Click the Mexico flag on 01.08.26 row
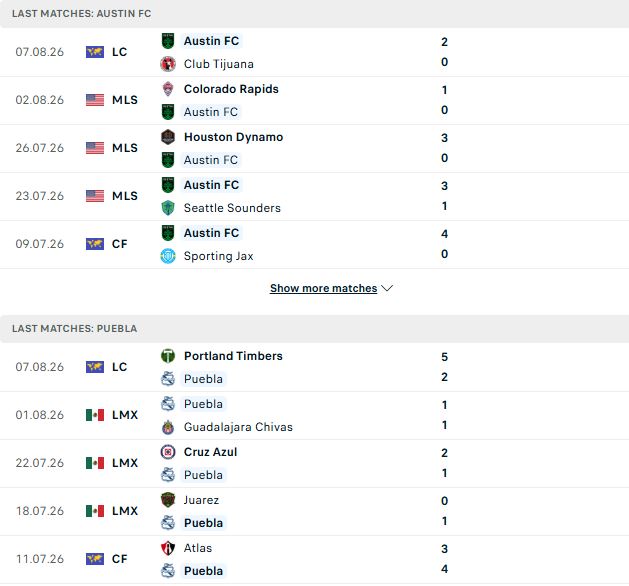This screenshot has width=629, height=586. (95, 415)
